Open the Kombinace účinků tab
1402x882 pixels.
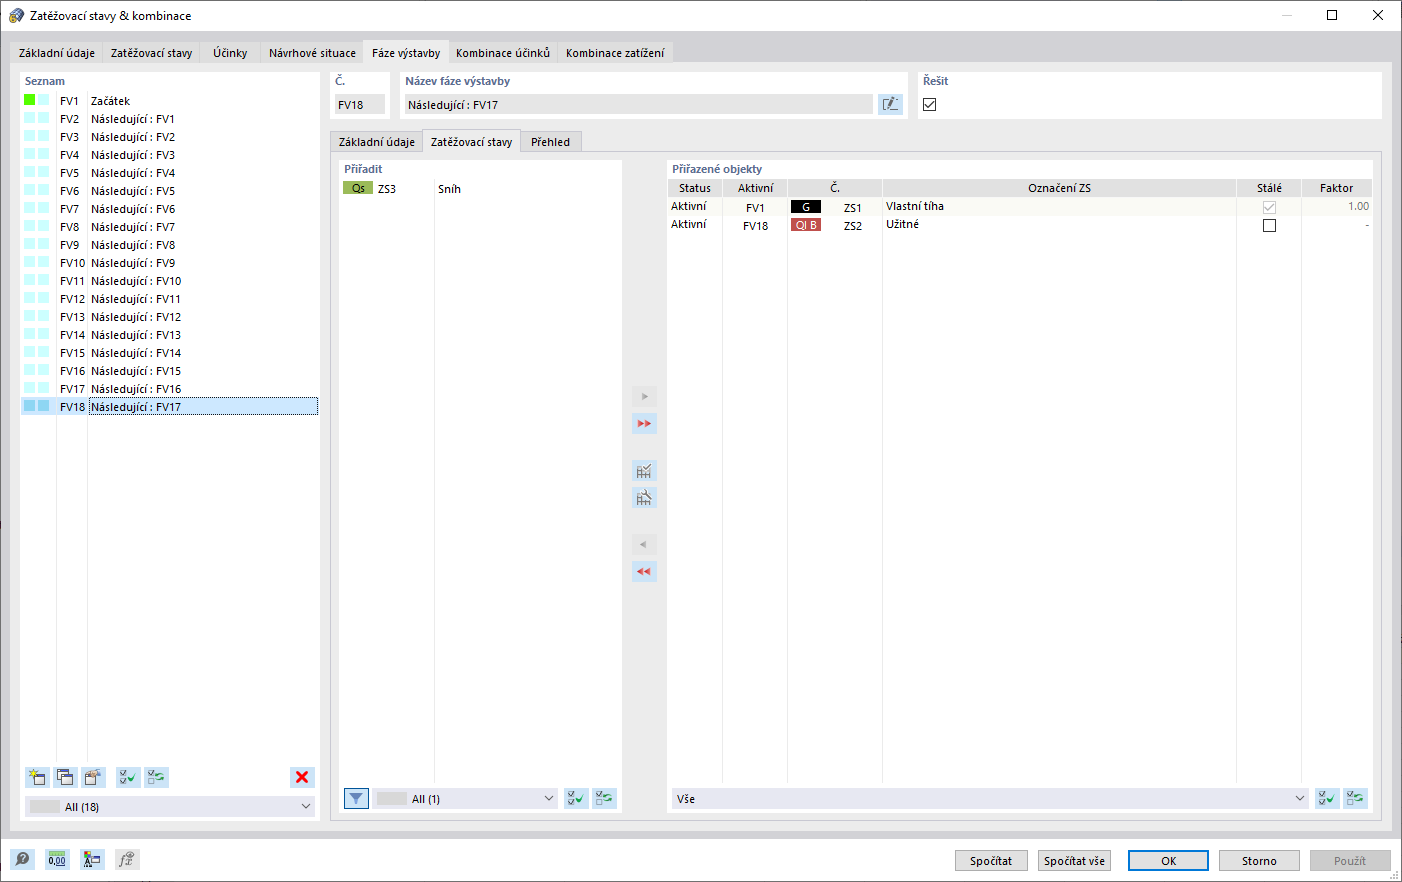coord(503,53)
